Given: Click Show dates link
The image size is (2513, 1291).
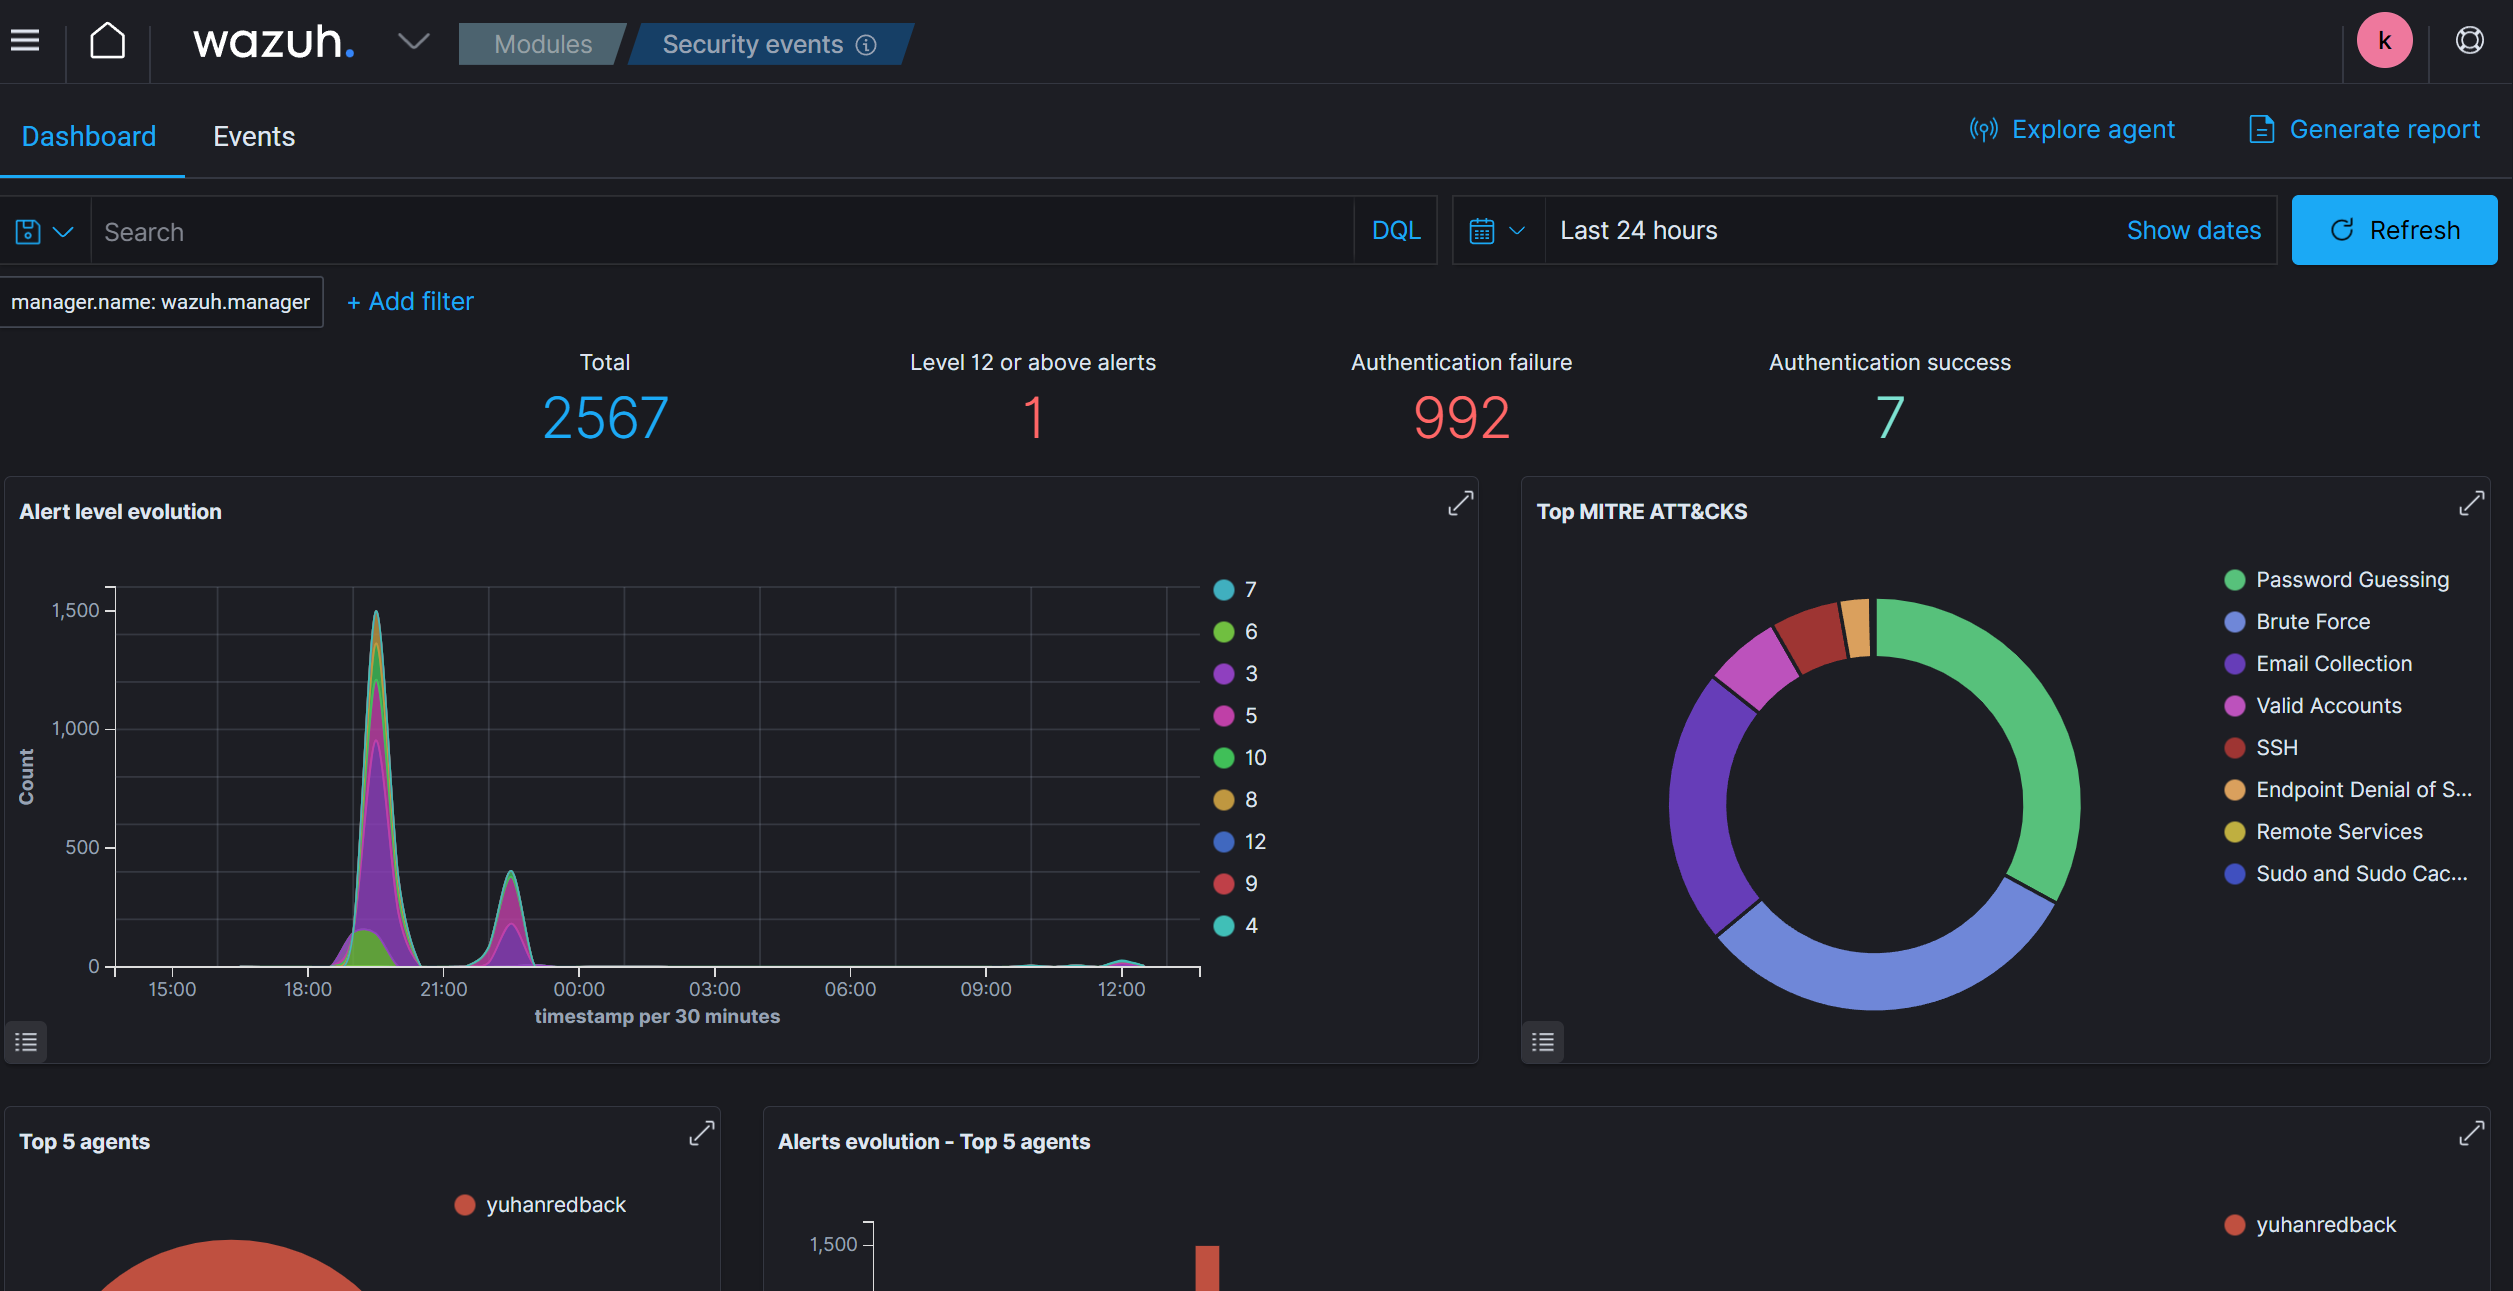Looking at the screenshot, I should [x=2193, y=231].
